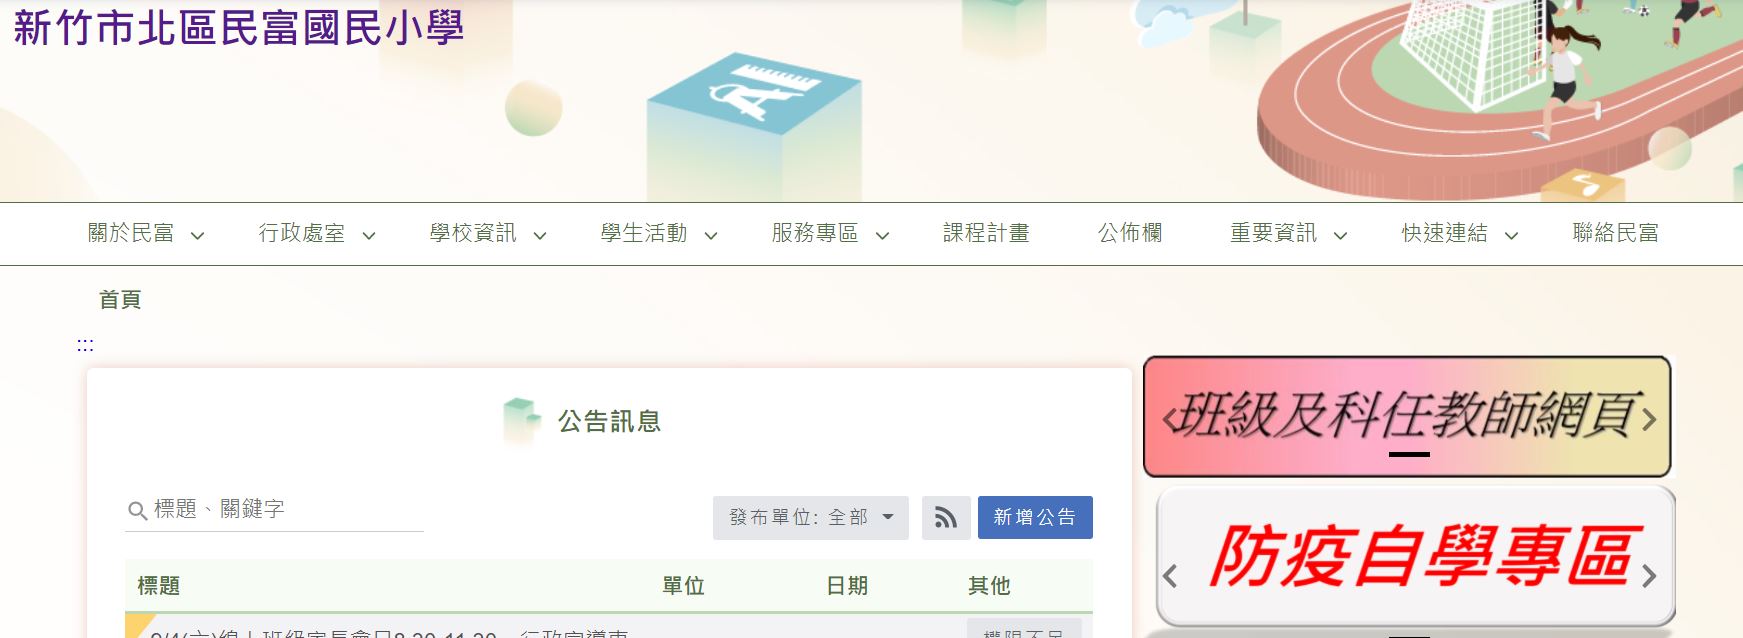1743x638 pixels.
Task: Open the 新竹市北區民富國民小學 site title
Action: pyautogui.click(x=239, y=27)
